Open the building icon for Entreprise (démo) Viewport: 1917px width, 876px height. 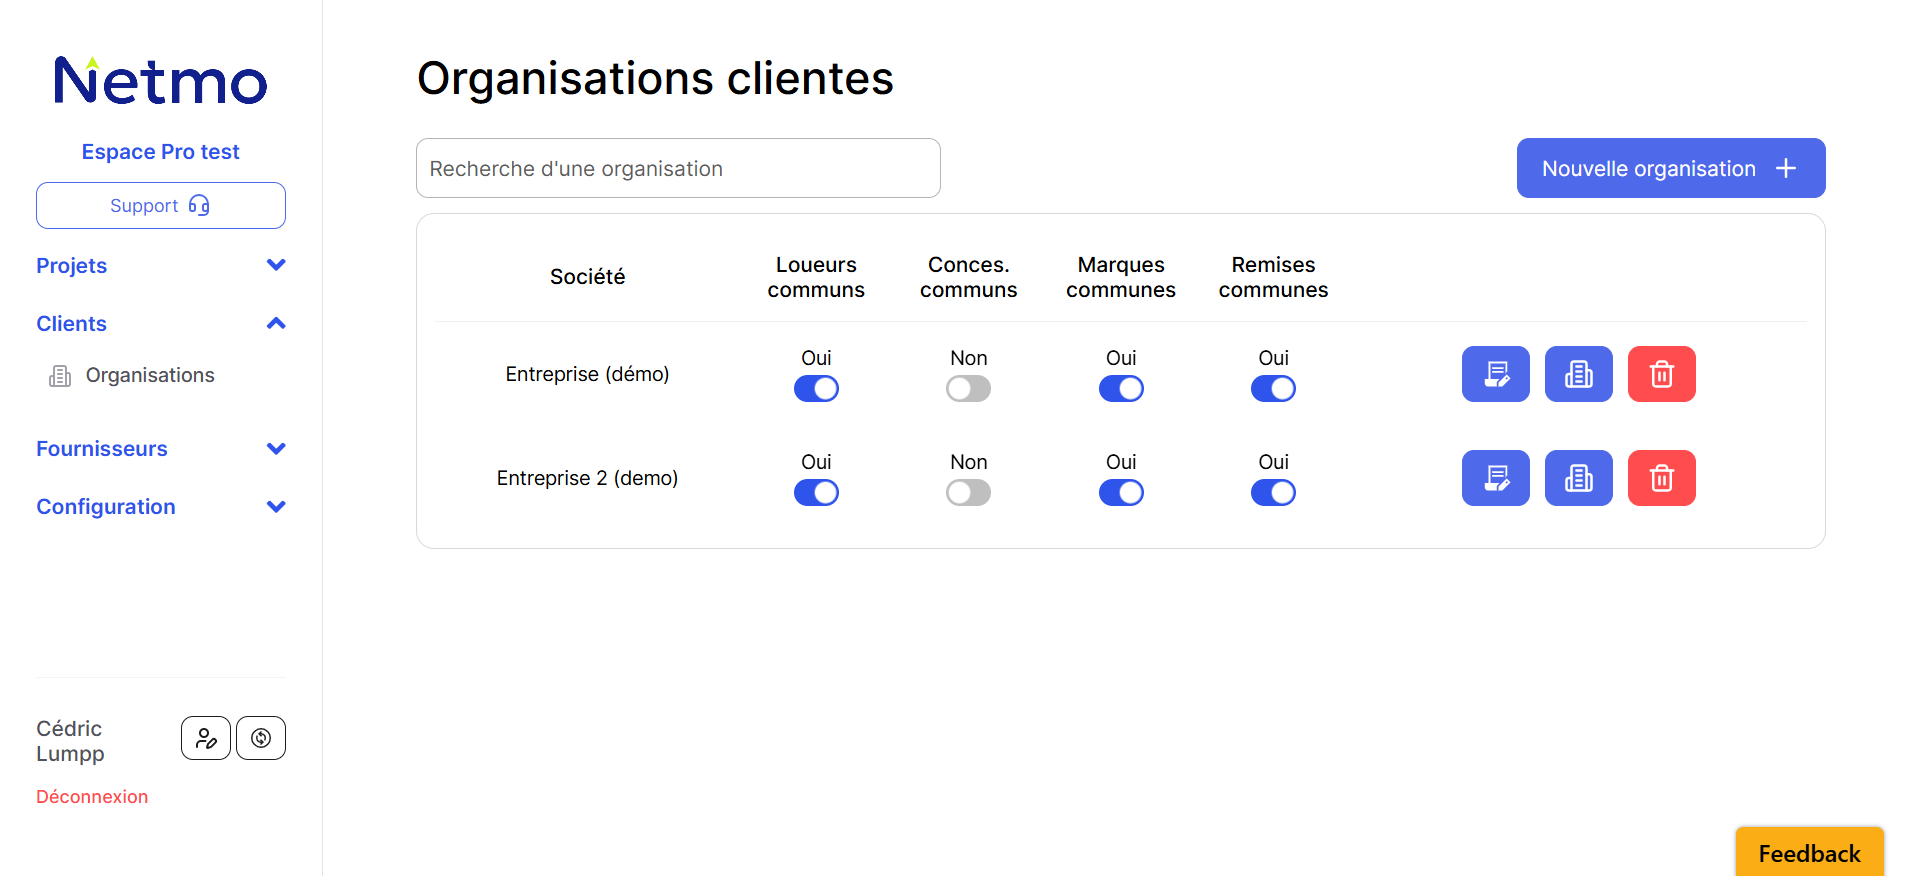1578,374
